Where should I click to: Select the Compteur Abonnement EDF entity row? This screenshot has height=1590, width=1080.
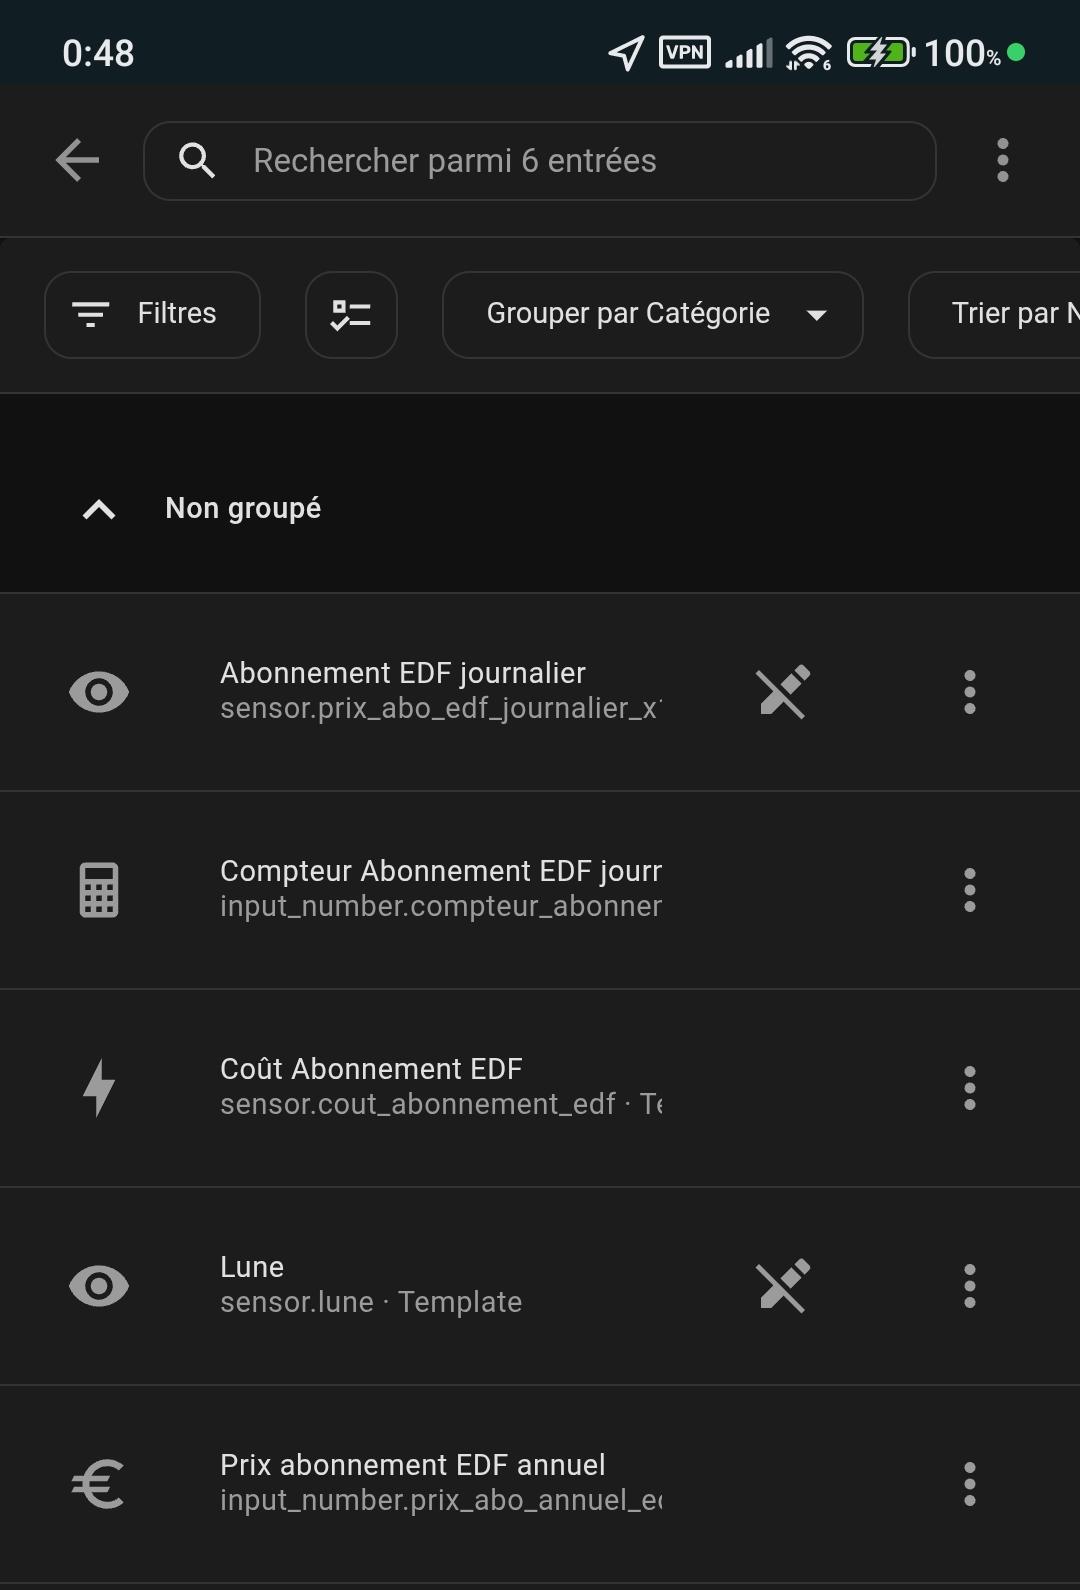(x=440, y=889)
